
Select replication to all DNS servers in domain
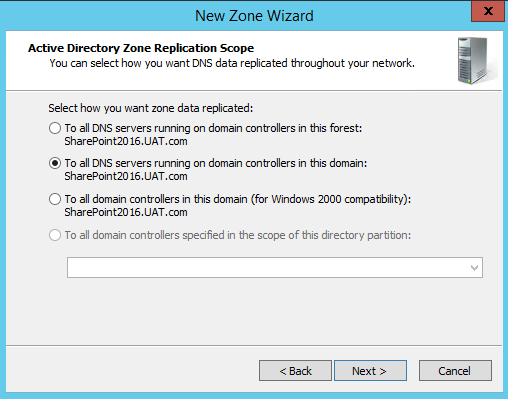[55, 163]
